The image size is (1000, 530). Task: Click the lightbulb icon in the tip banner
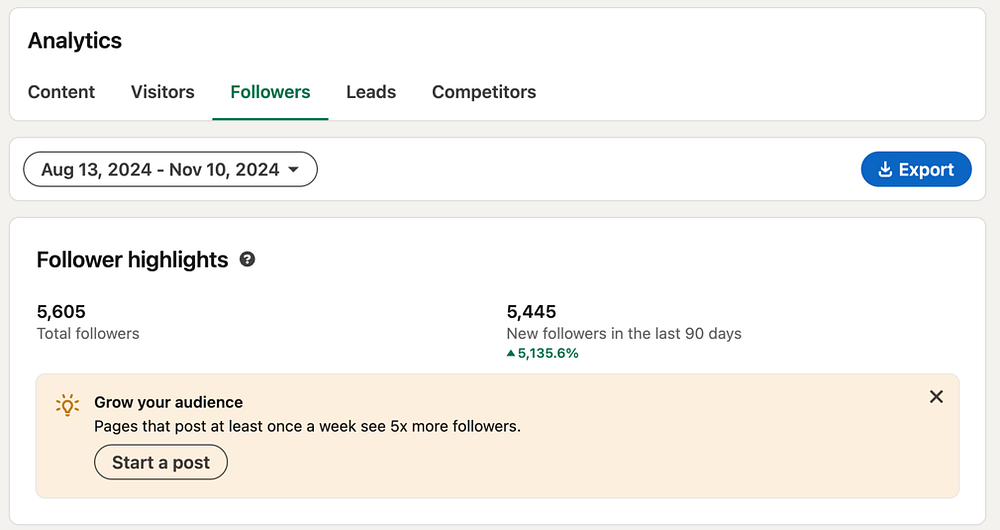67,404
